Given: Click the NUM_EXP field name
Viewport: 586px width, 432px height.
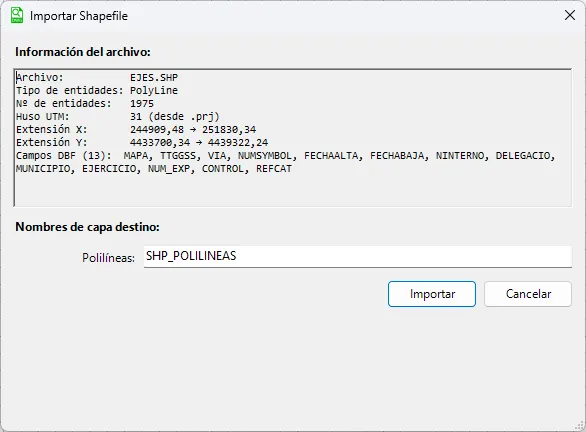Looking at the screenshot, I should point(169,169).
